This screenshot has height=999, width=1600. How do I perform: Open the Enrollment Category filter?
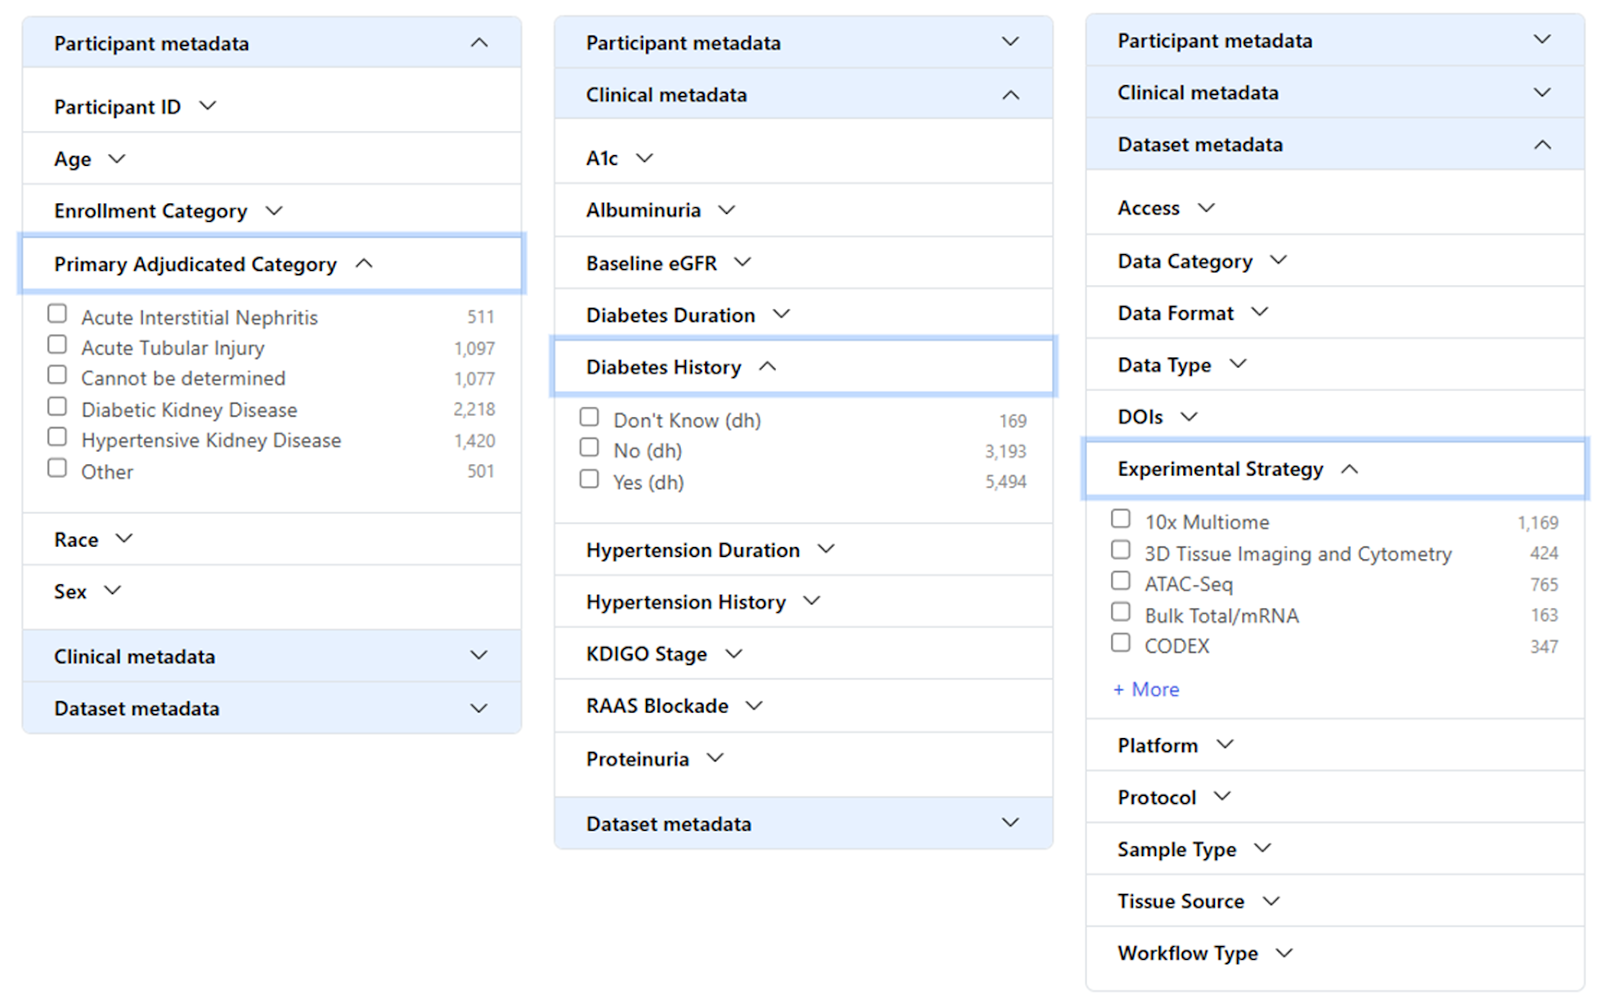coord(272,210)
